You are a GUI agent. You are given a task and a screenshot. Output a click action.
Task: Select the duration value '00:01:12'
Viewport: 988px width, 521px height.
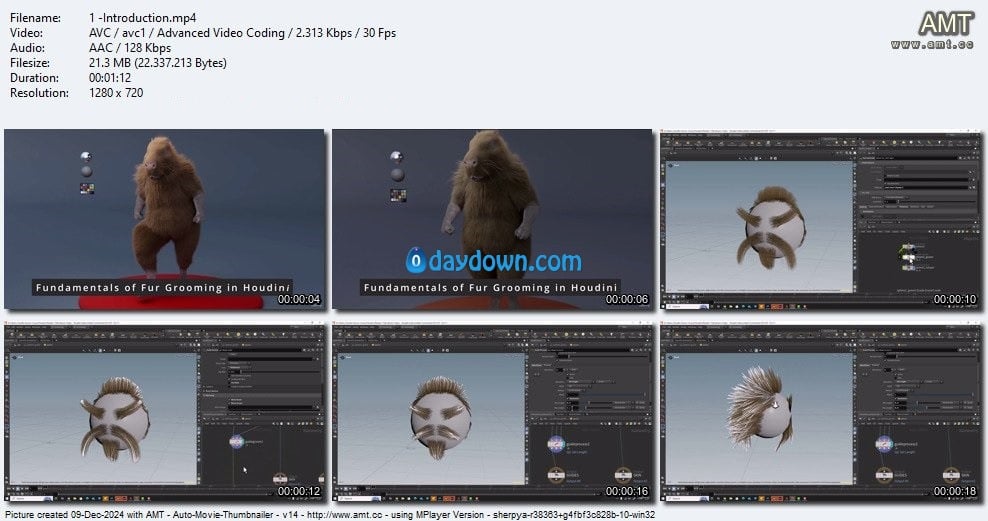110,78
